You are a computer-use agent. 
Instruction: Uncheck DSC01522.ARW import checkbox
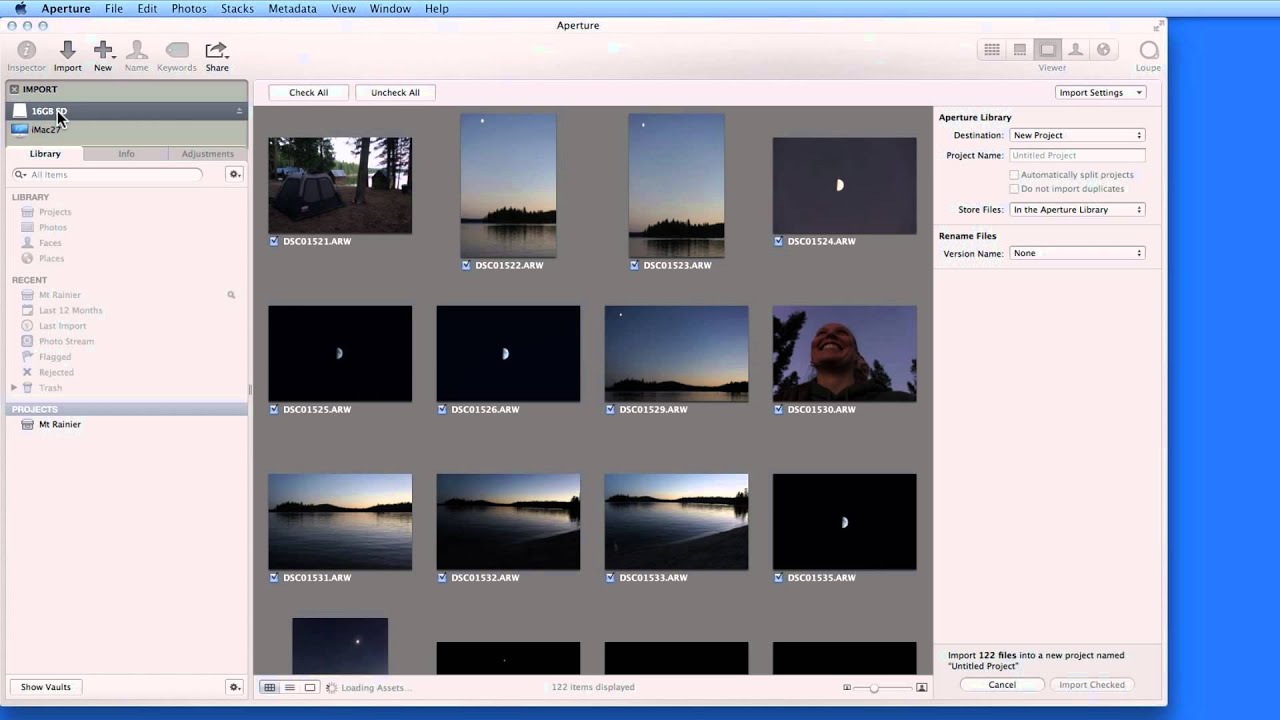(466, 265)
